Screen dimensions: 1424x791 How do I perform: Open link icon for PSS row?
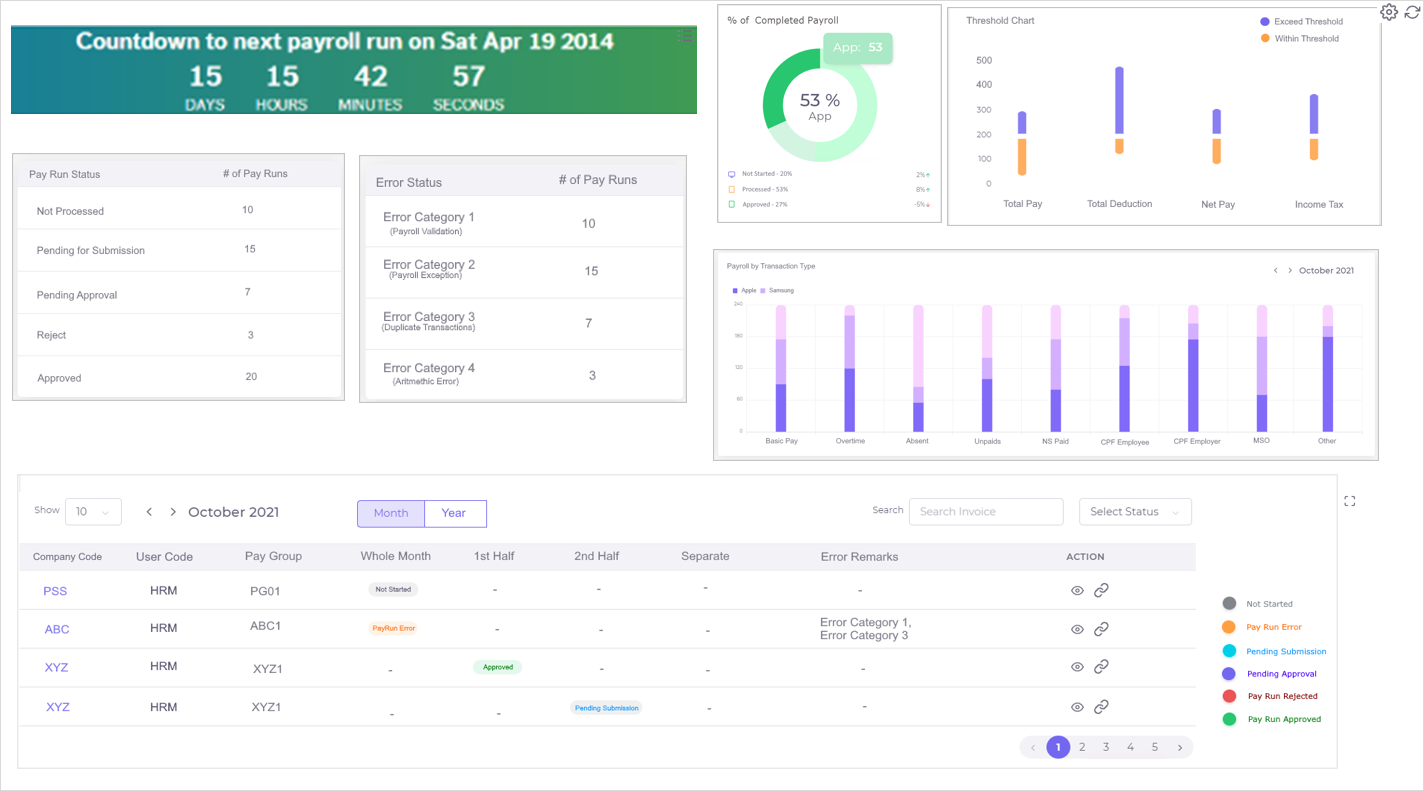coord(1101,590)
